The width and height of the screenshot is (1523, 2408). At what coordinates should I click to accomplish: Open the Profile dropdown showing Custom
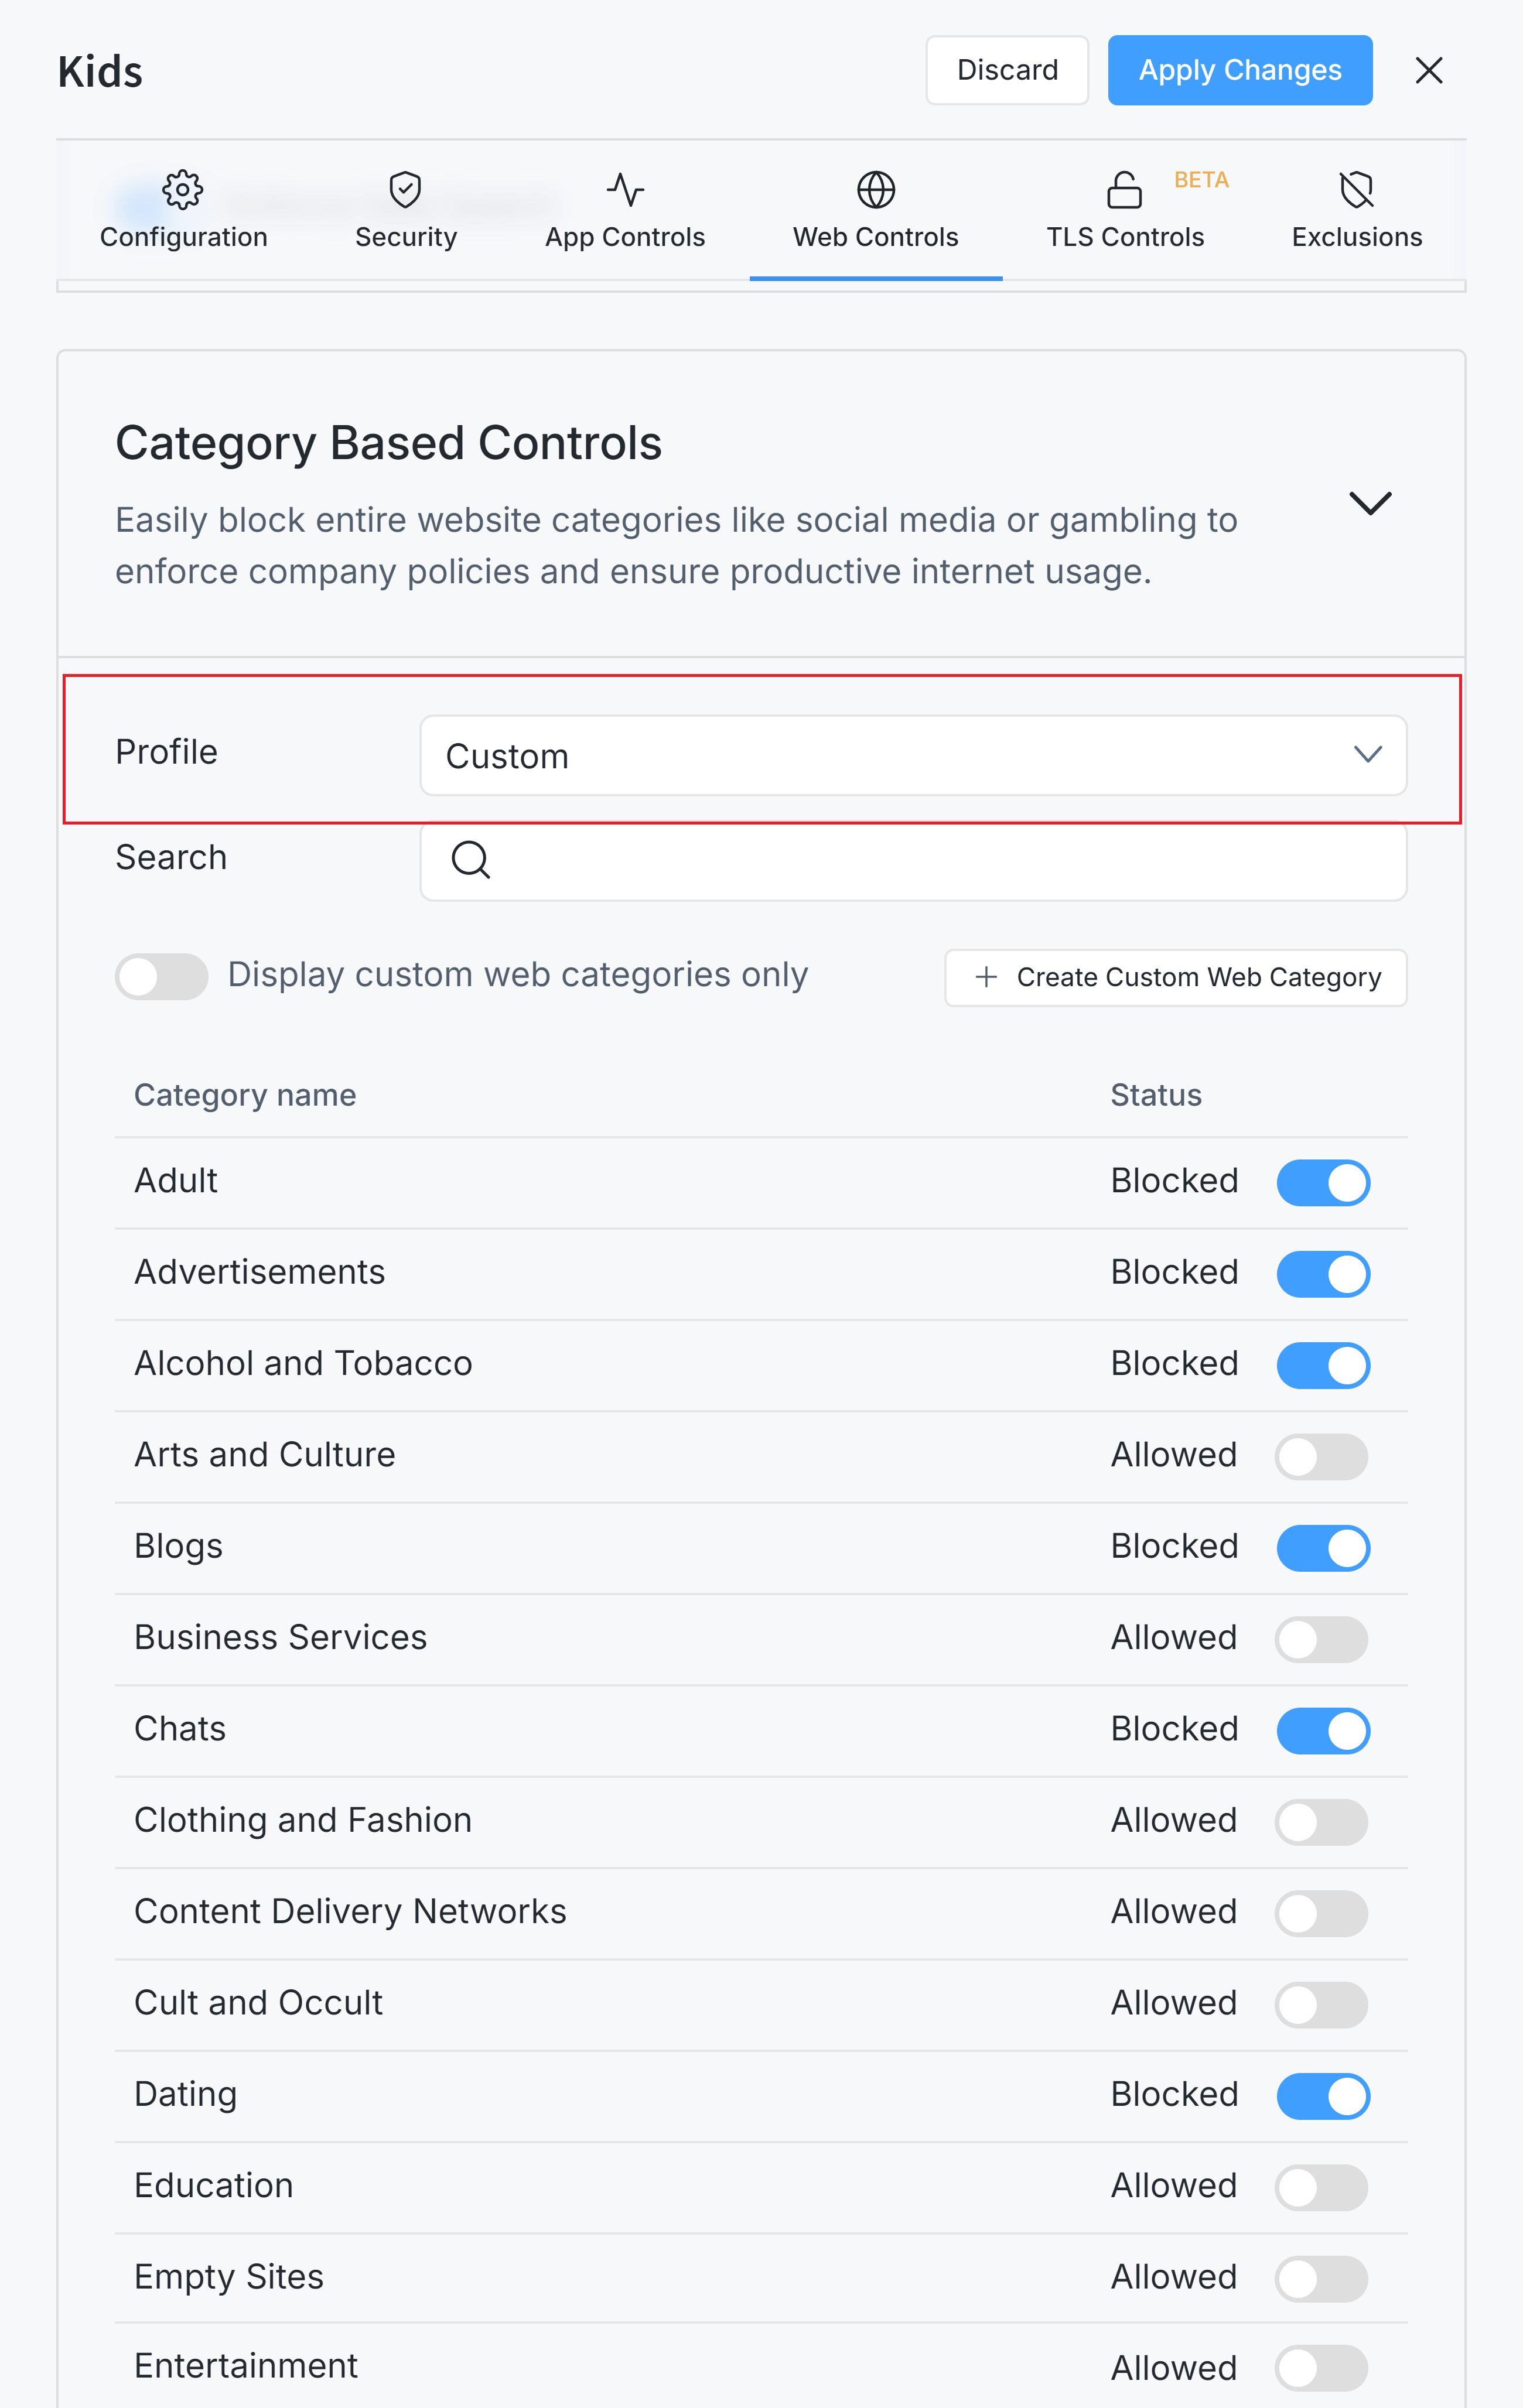[912, 756]
